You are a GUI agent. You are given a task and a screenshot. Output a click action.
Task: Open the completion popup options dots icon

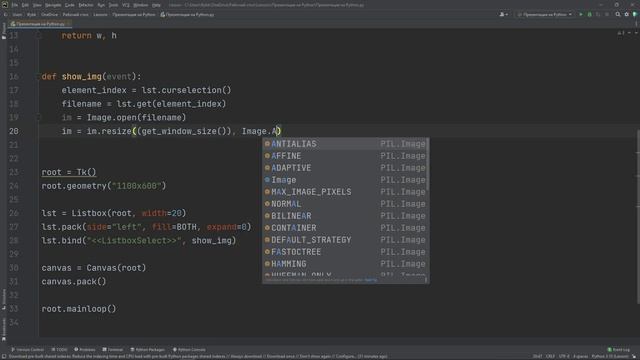(x=426, y=280)
